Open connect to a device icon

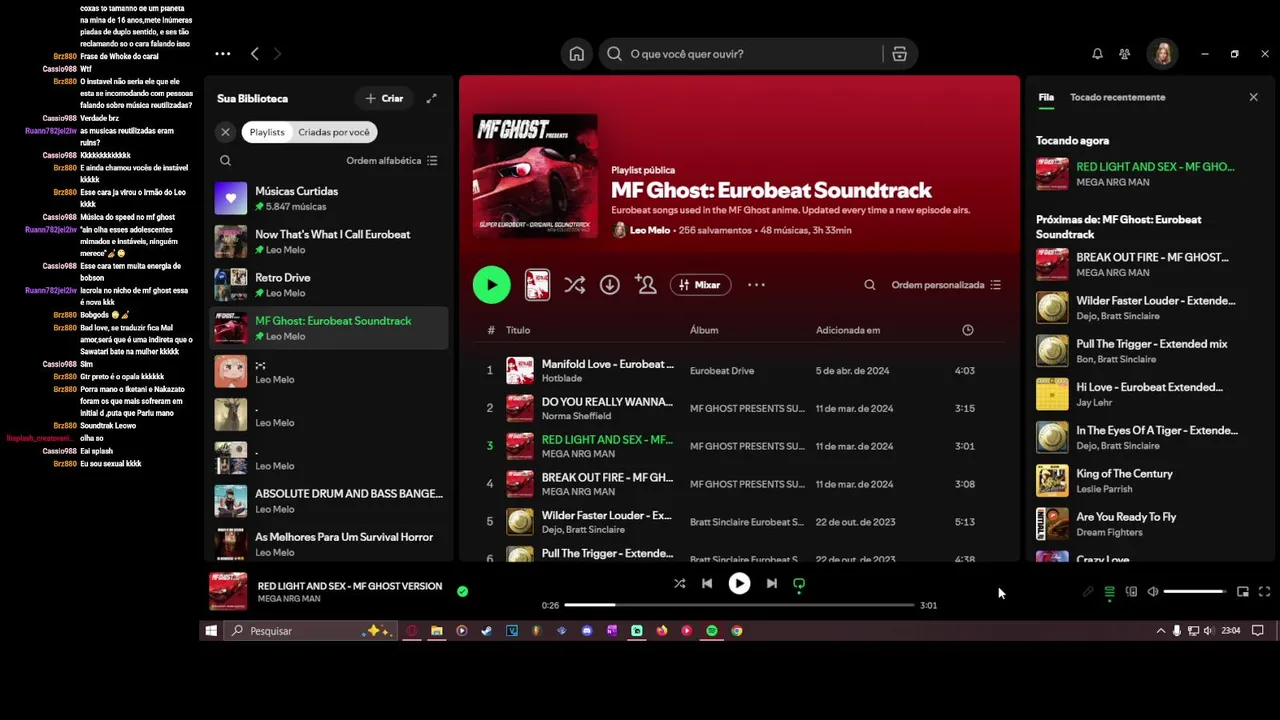[1131, 592]
